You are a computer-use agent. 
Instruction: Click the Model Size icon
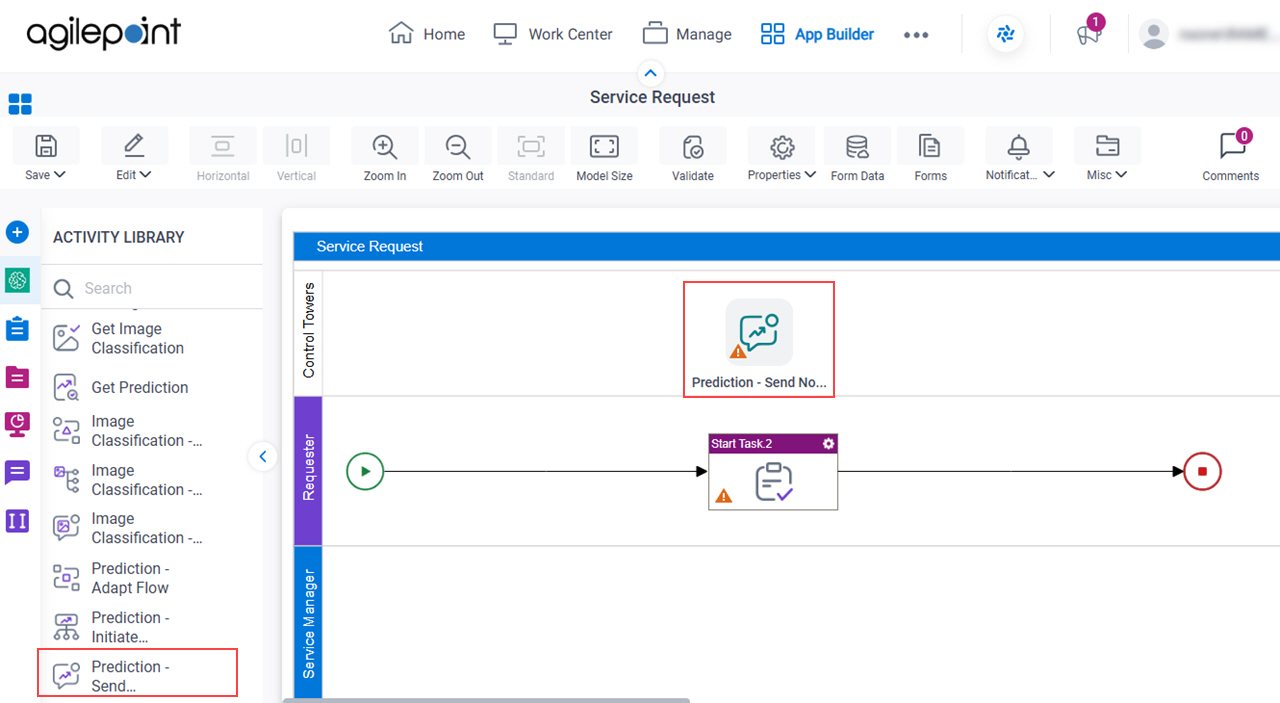tap(604, 146)
